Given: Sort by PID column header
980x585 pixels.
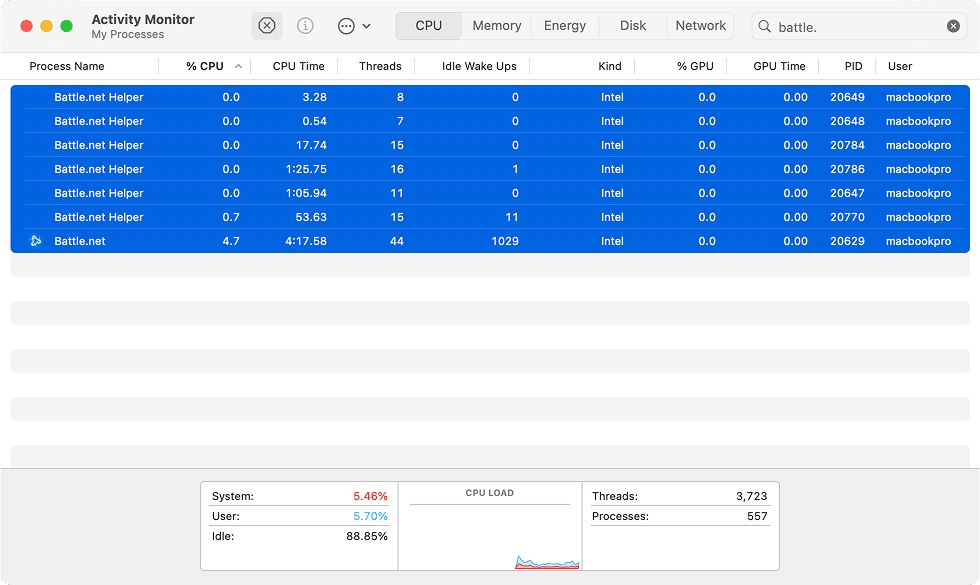Looking at the screenshot, I should point(853,66).
